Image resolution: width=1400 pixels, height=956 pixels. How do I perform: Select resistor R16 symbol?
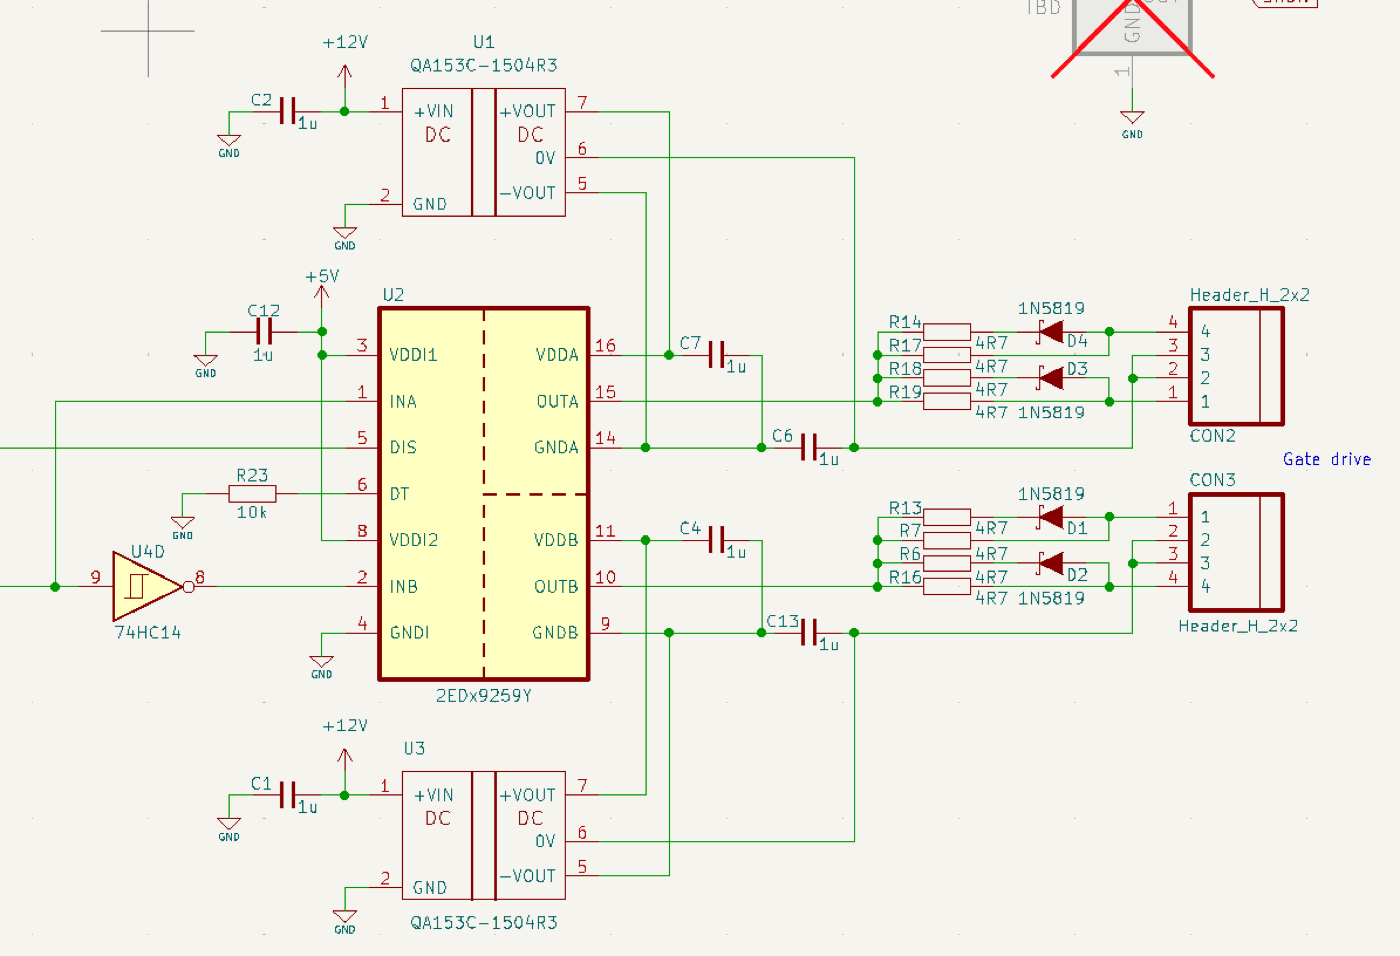pyautogui.click(x=947, y=587)
